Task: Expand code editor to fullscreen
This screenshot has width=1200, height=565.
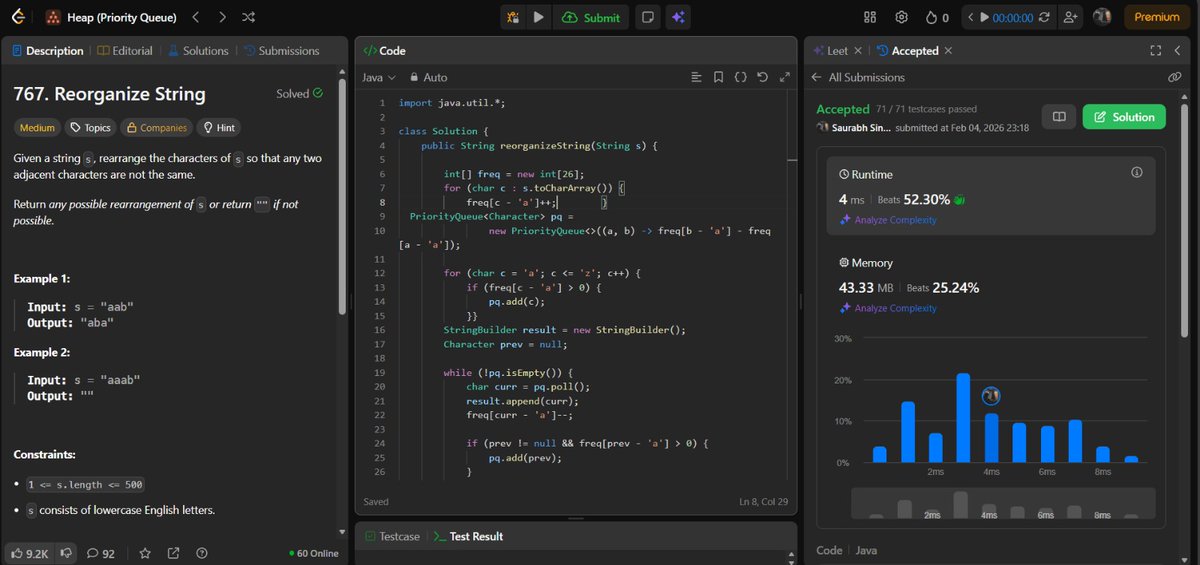Action: 785,77
